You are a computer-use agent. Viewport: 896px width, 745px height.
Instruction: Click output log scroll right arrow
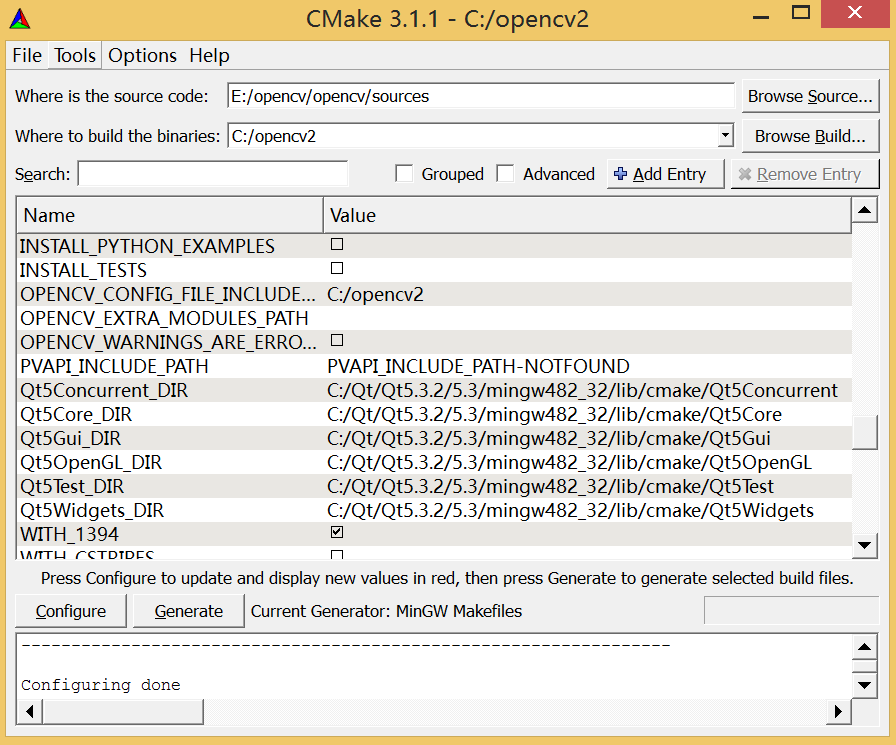(838, 711)
